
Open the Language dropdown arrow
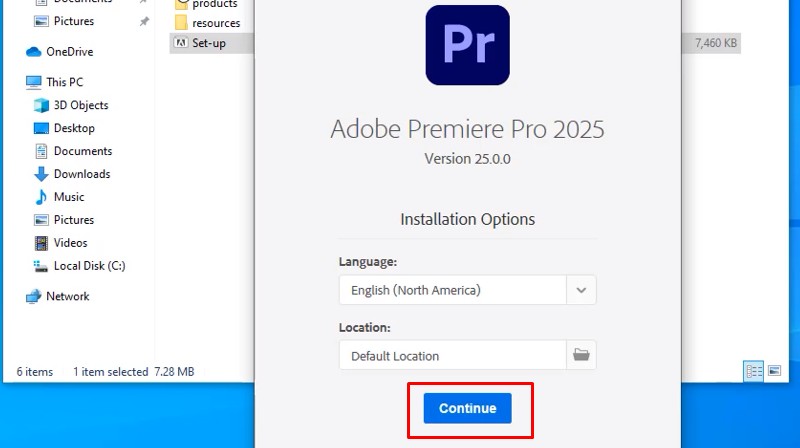point(581,290)
